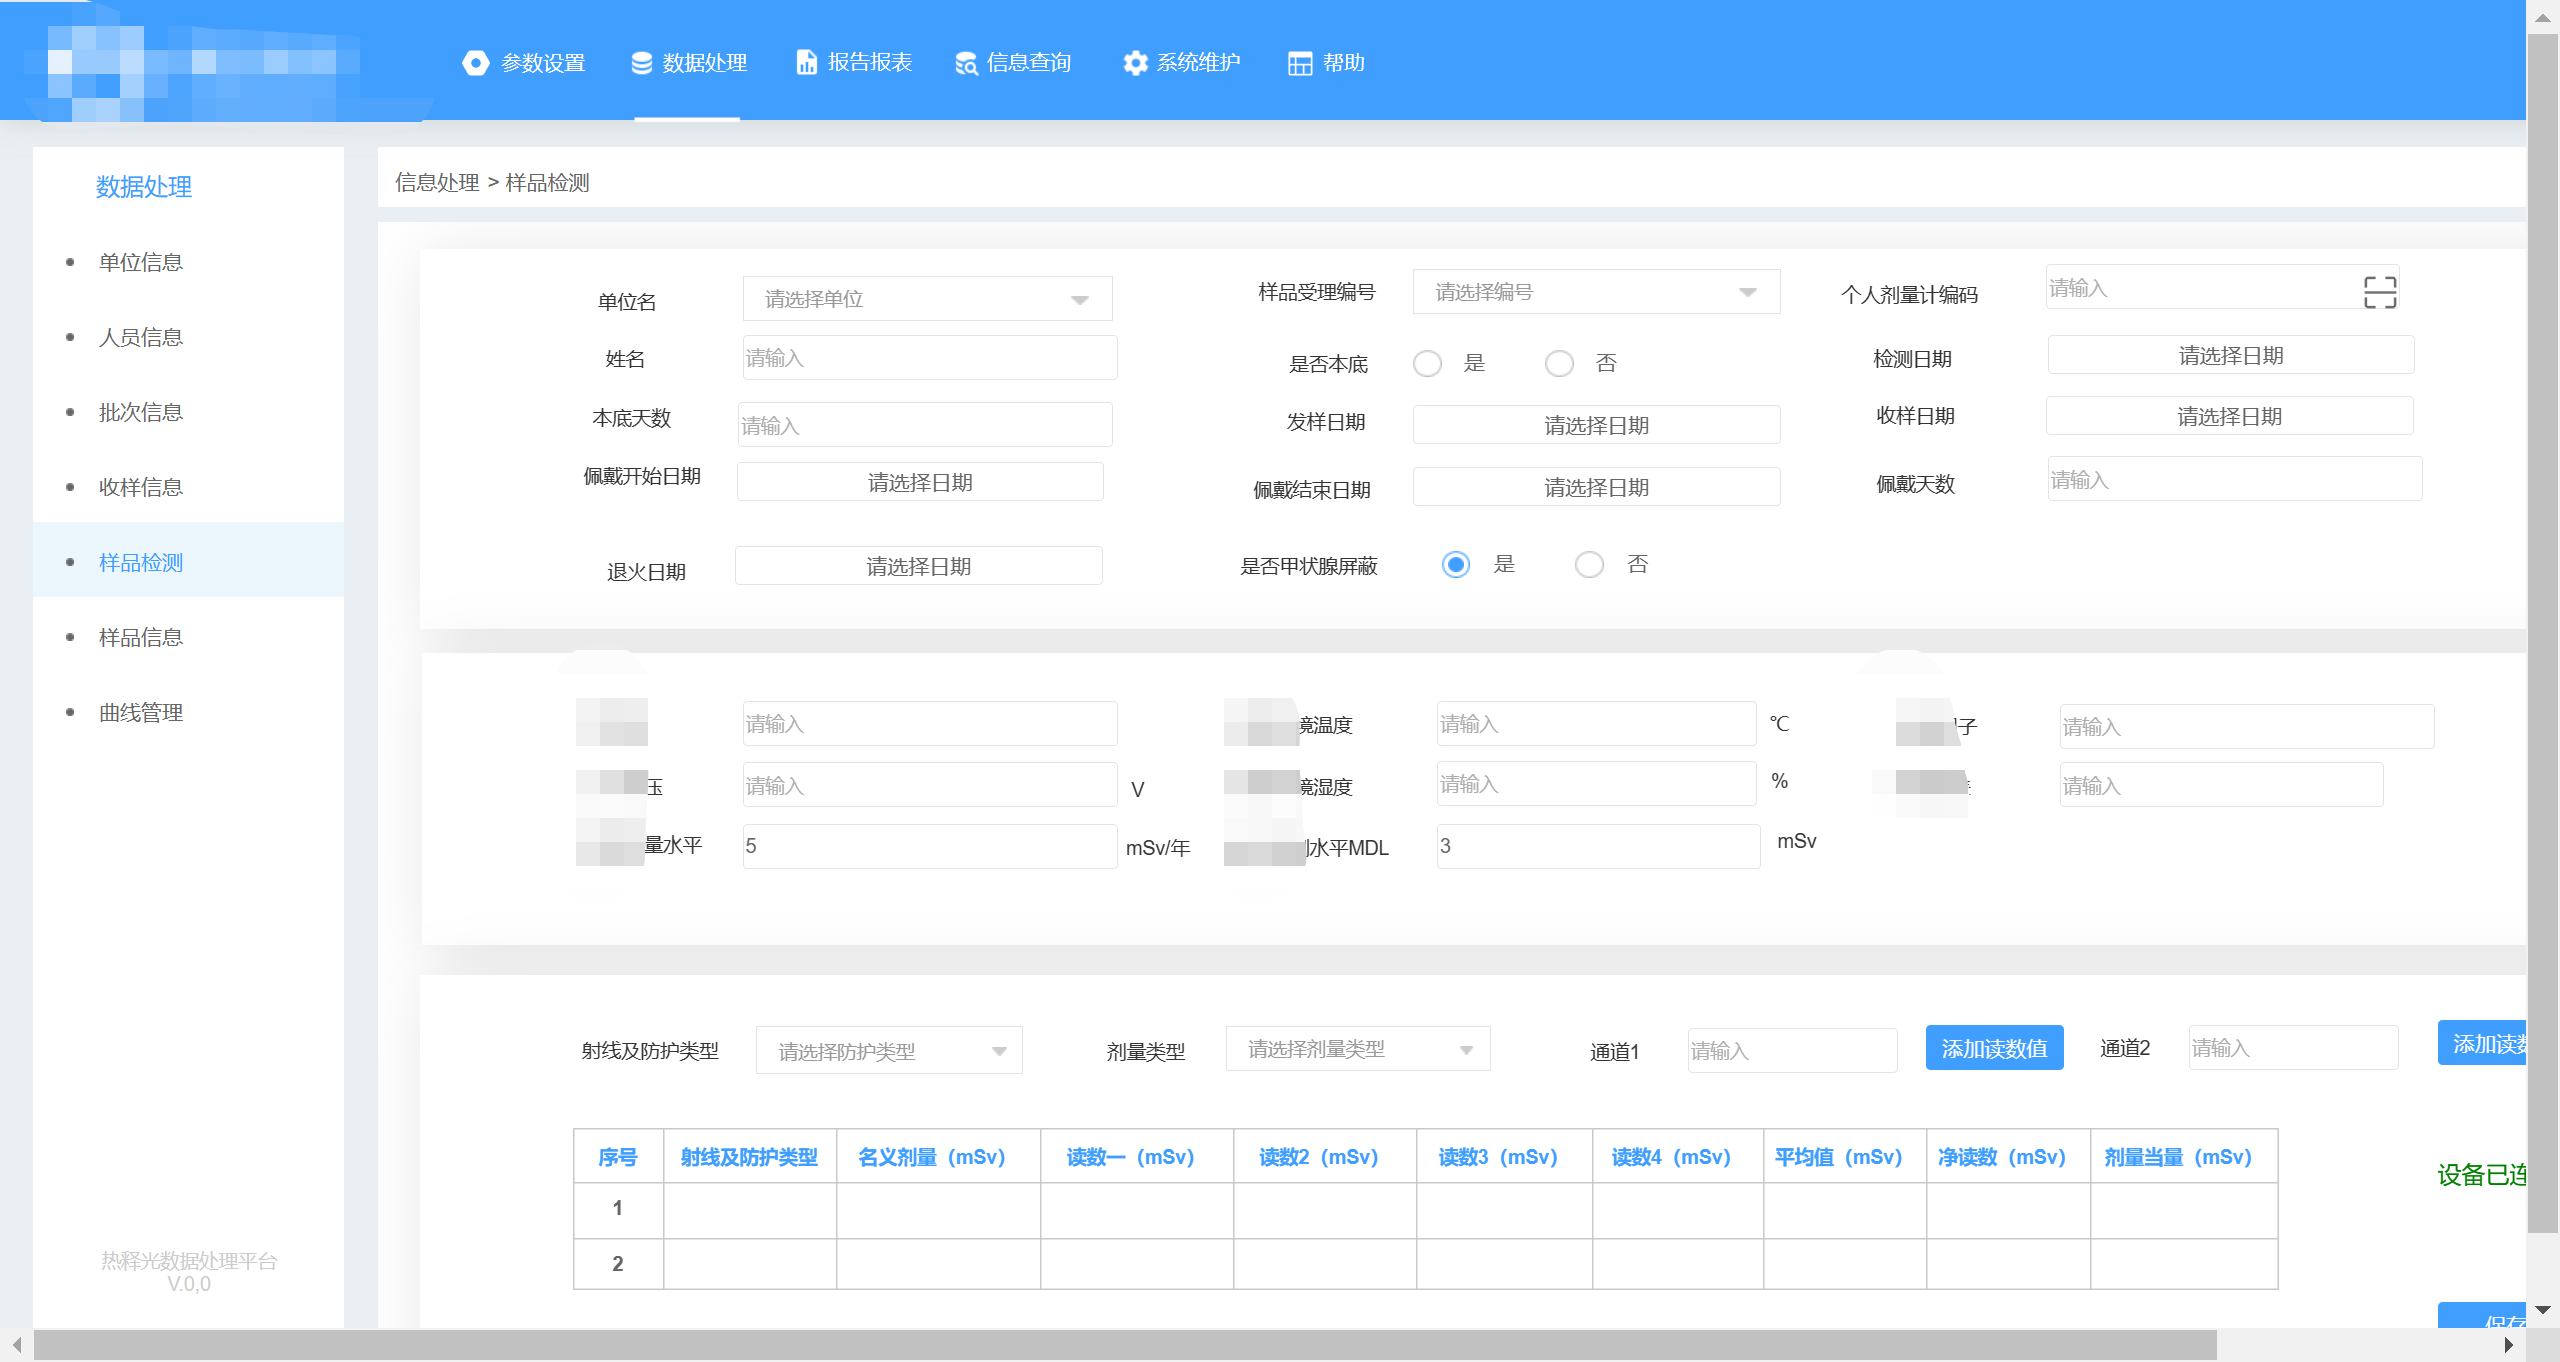Select 否 for 是否本底

(x=1559, y=363)
